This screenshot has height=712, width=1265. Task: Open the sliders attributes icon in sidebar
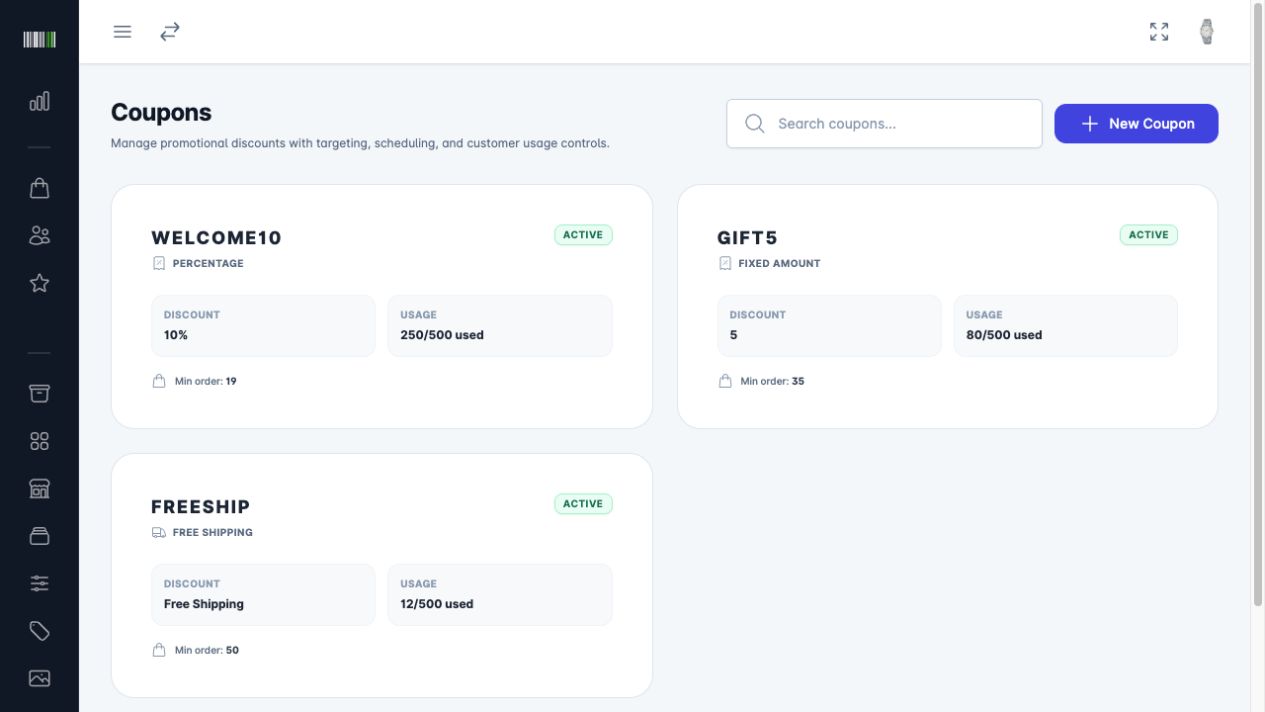(39, 583)
